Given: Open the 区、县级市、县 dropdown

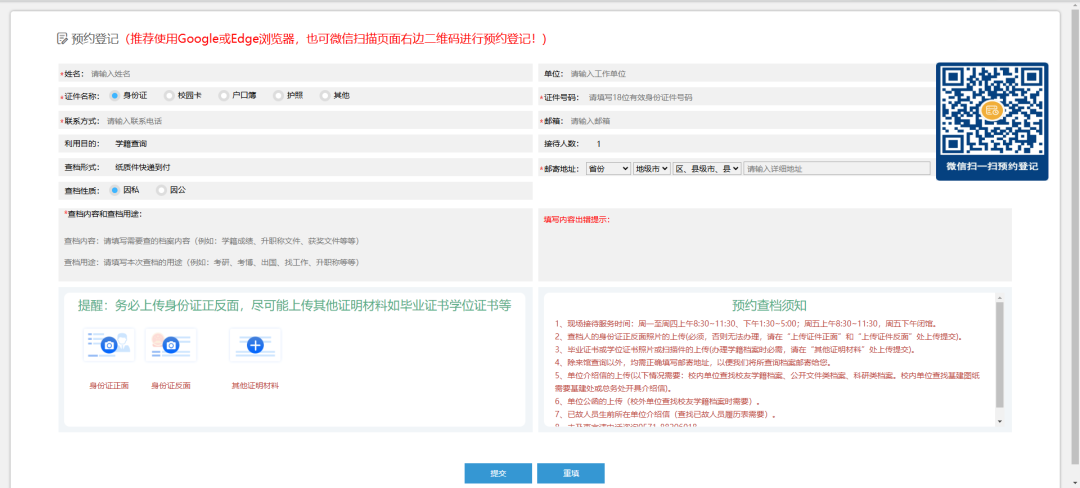Looking at the screenshot, I should pos(707,168).
